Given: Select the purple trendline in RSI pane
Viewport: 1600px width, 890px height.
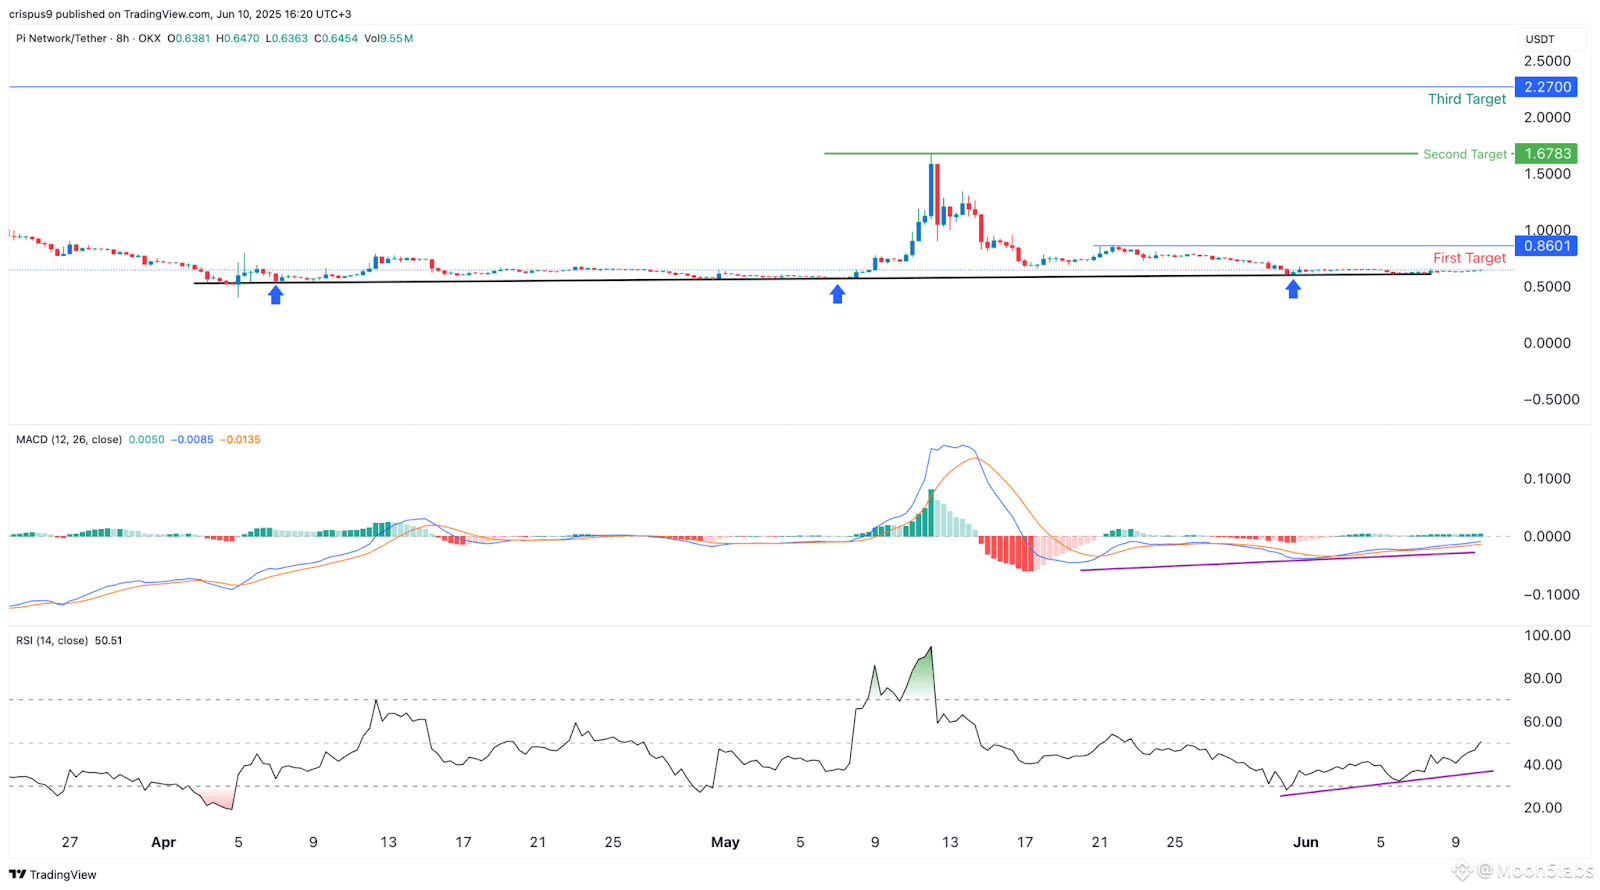Looking at the screenshot, I should (x=1386, y=783).
